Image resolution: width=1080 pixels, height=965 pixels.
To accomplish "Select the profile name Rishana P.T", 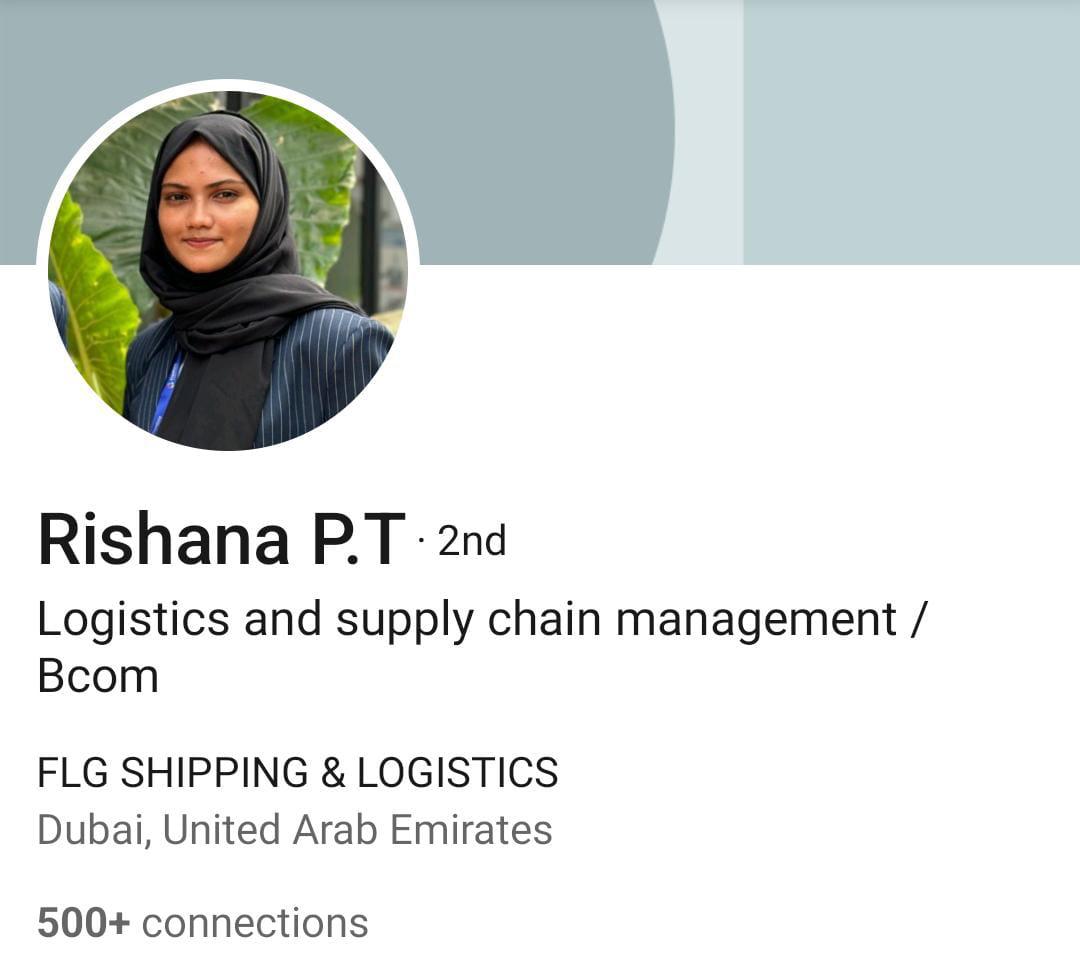I will tap(221, 540).
